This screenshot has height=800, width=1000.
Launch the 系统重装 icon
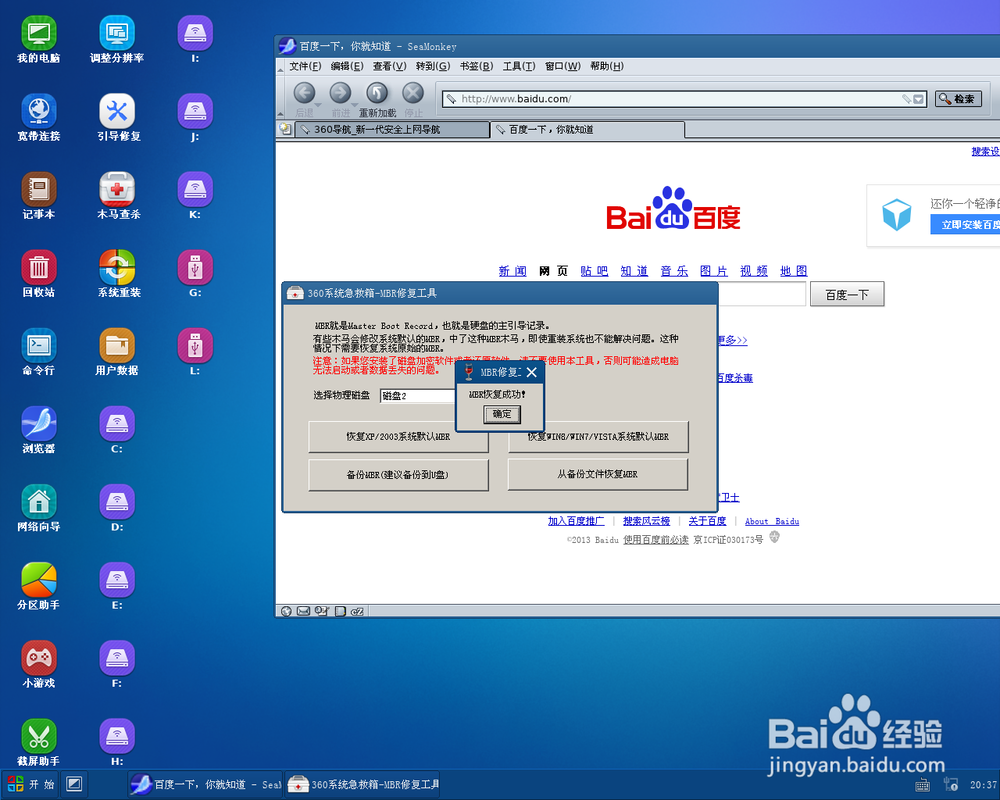(117, 273)
